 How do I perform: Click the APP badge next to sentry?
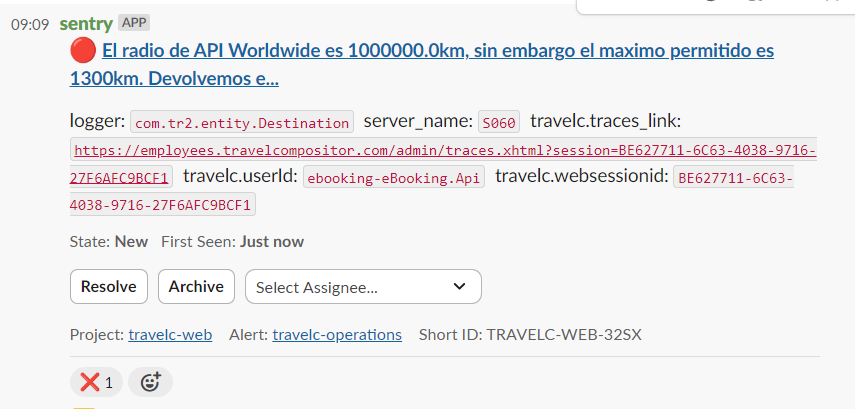point(133,22)
